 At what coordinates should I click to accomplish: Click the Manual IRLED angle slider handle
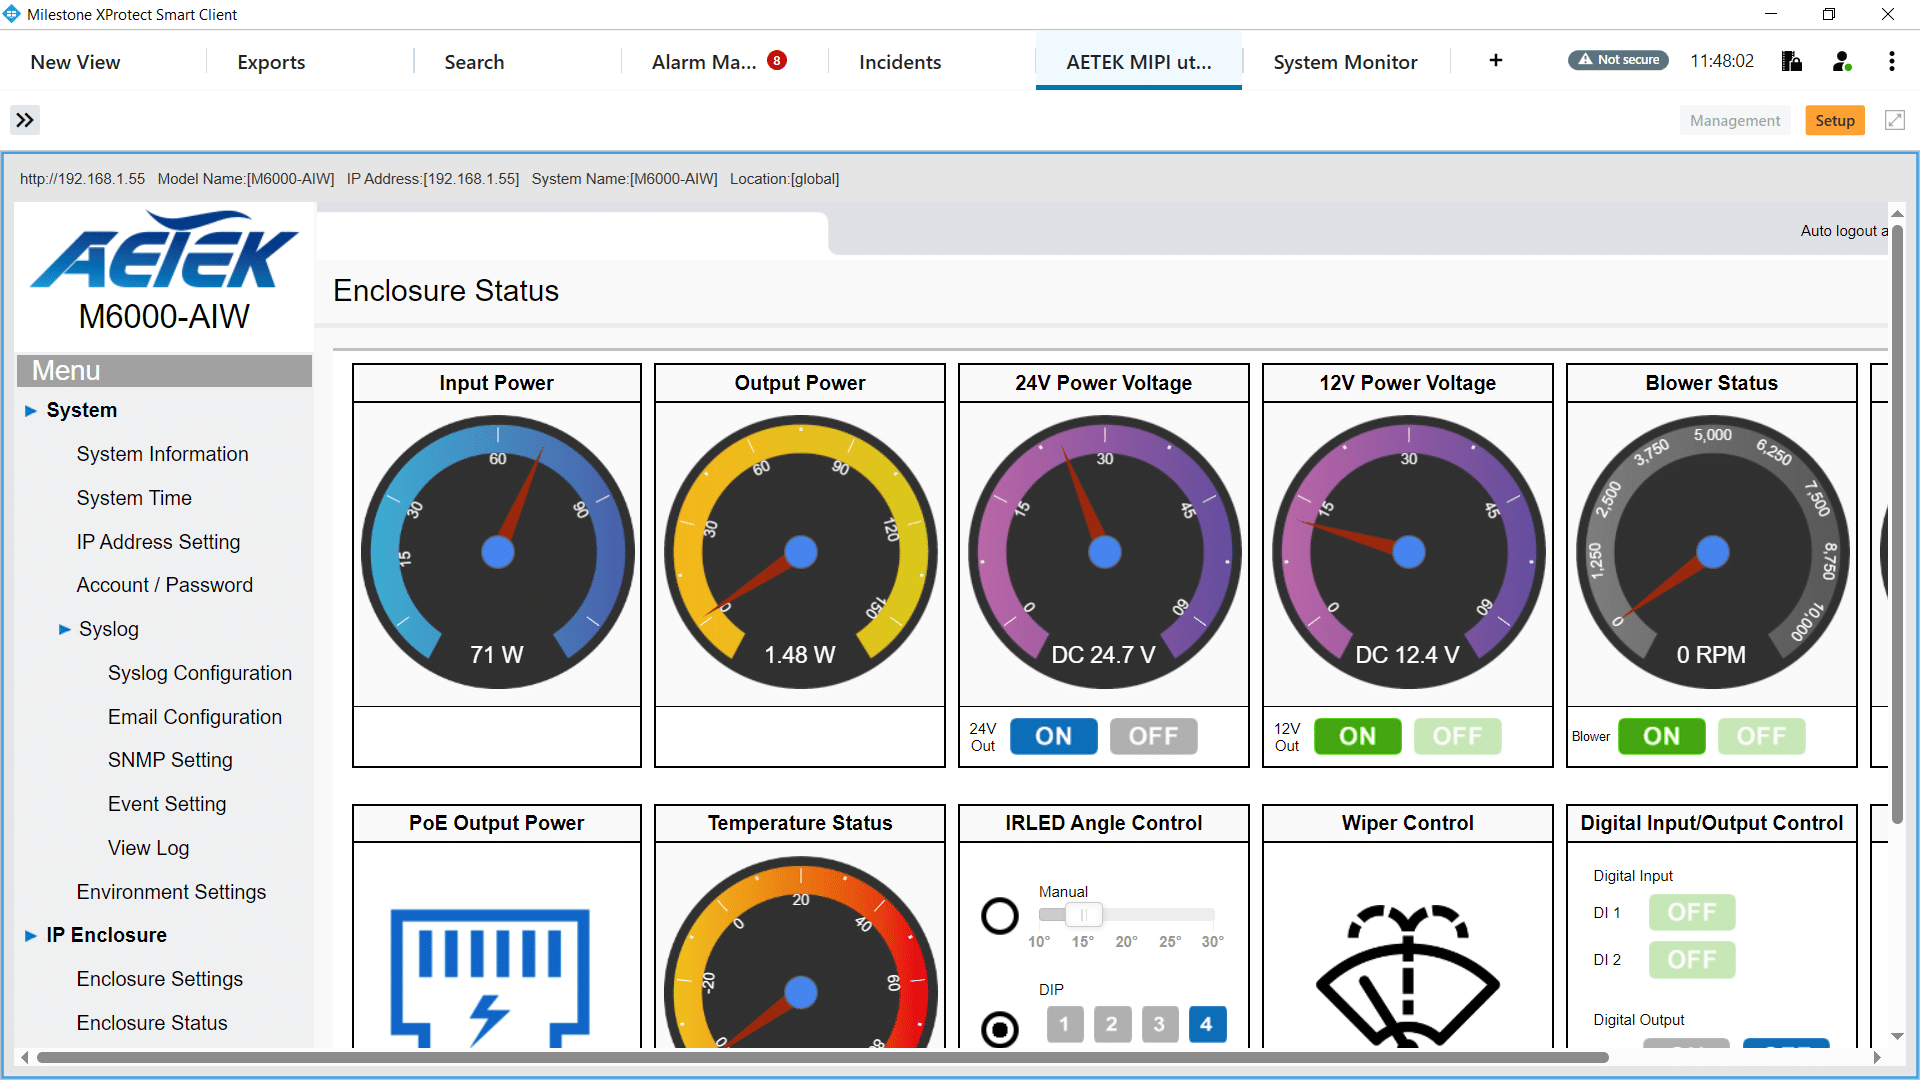click(x=1083, y=914)
